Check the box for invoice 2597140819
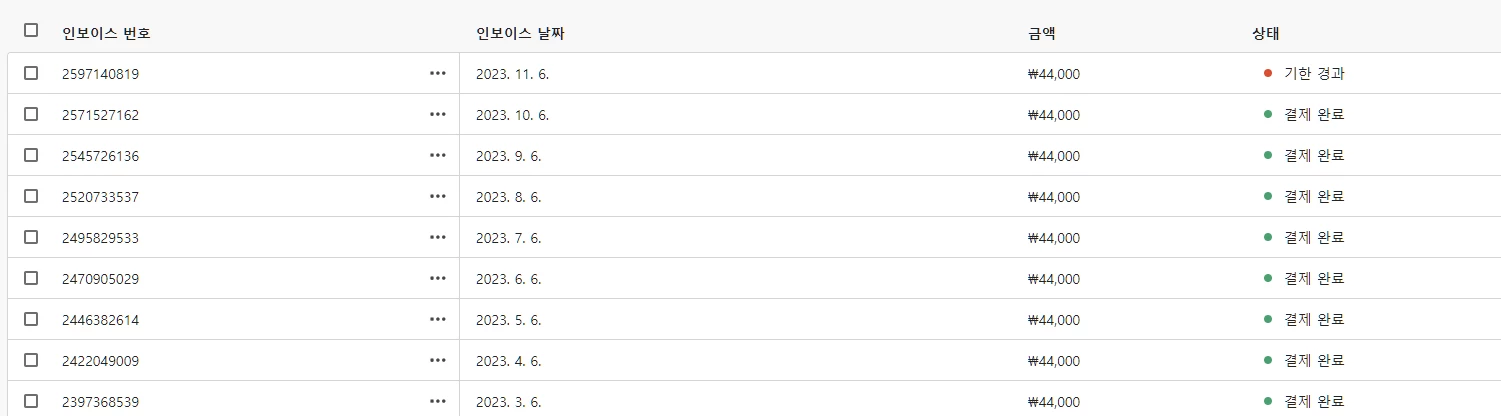The height and width of the screenshot is (416, 1501). coord(31,73)
